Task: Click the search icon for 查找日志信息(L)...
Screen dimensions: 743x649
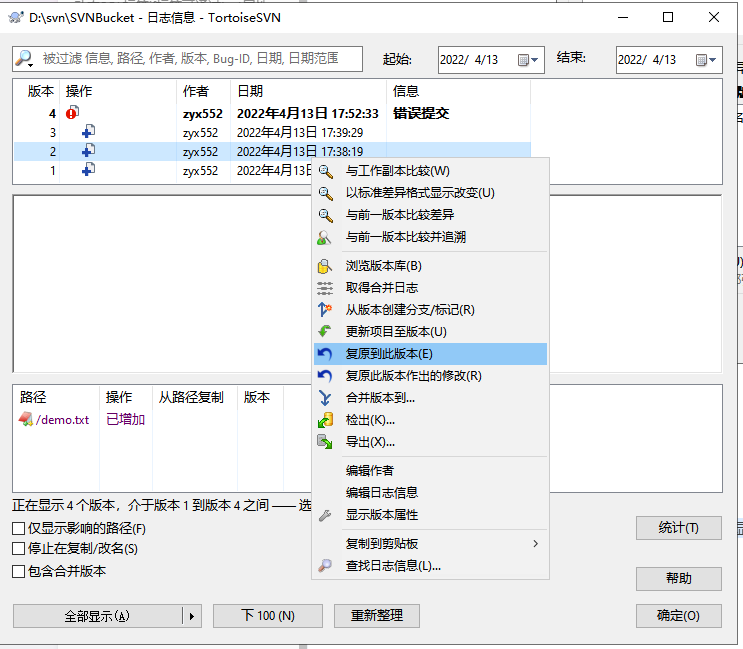Action: pos(325,566)
